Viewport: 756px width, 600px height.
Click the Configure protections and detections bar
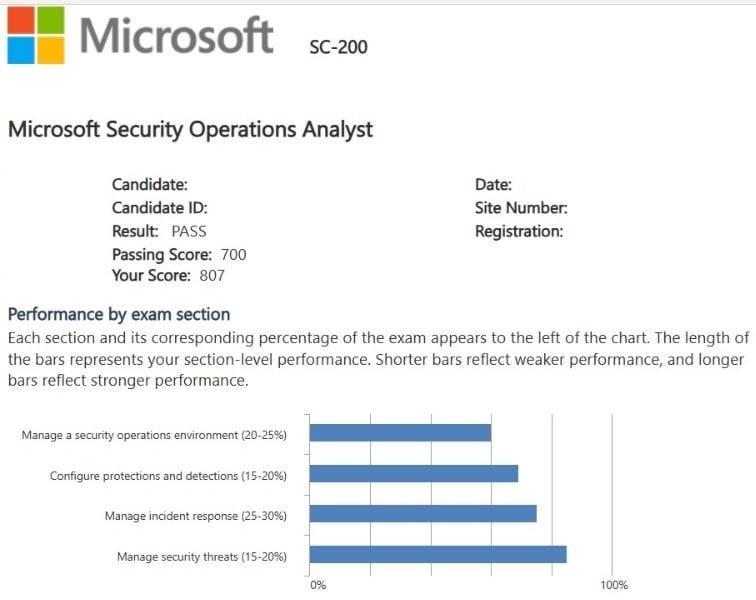pyautogui.click(x=414, y=473)
